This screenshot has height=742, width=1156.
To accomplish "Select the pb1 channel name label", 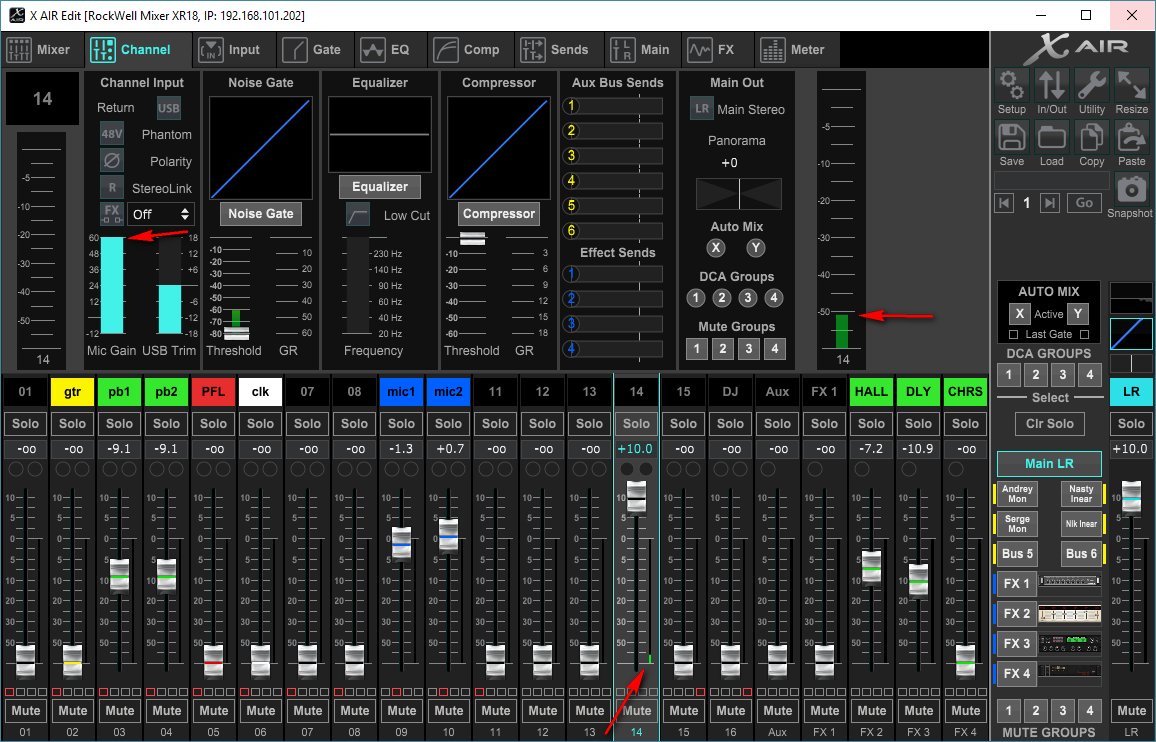I will tap(119, 392).
